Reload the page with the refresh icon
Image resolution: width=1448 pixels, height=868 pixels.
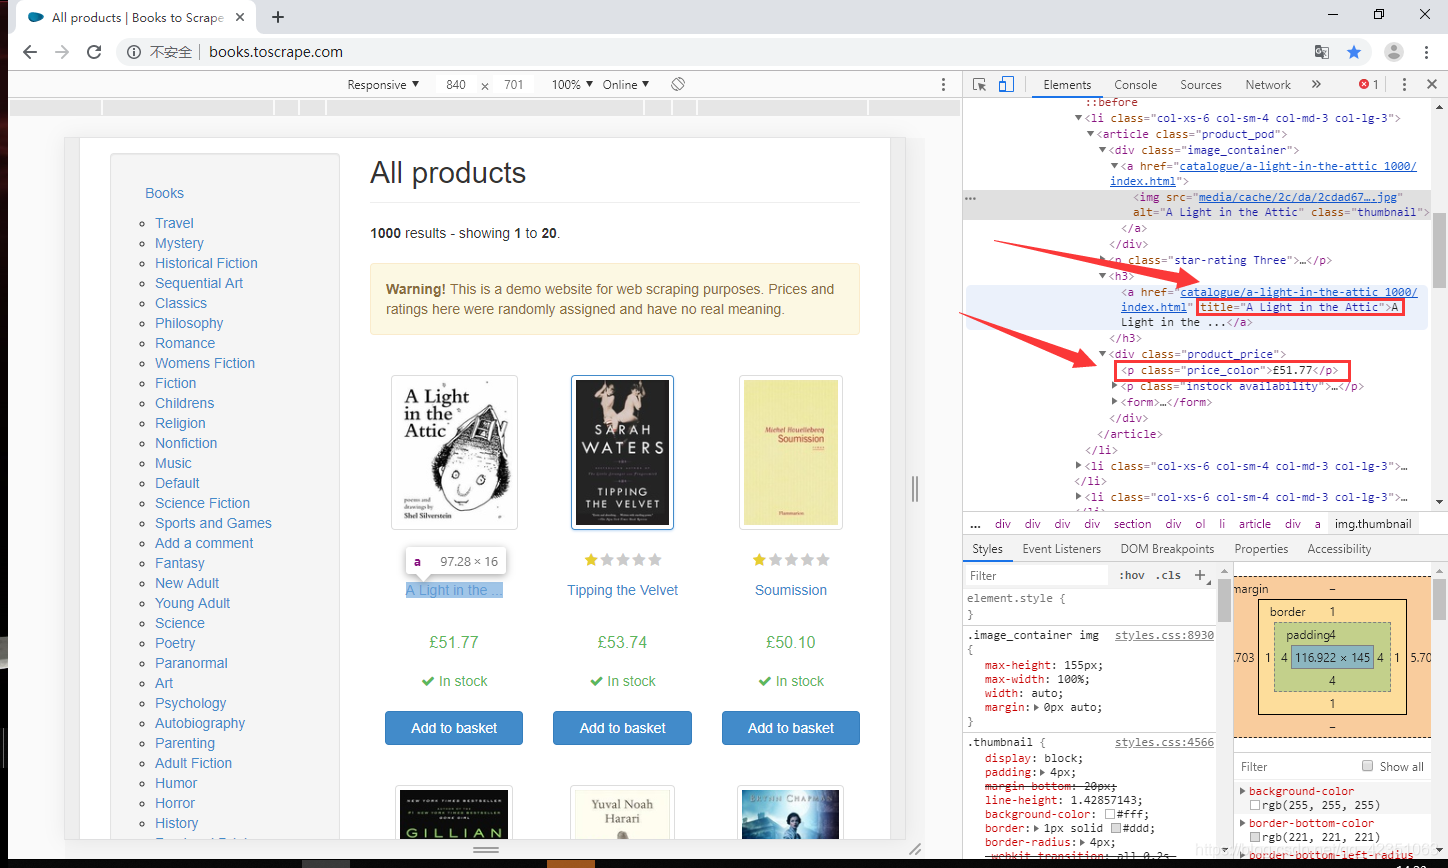pyautogui.click(x=94, y=52)
